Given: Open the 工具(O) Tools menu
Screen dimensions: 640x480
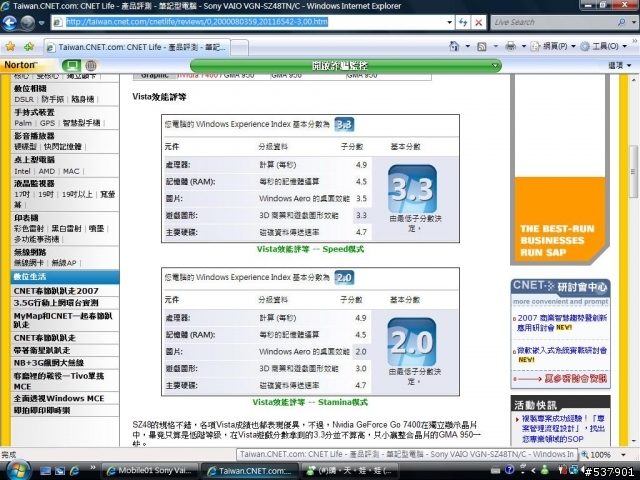Looking at the screenshot, I should click(x=603, y=46).
